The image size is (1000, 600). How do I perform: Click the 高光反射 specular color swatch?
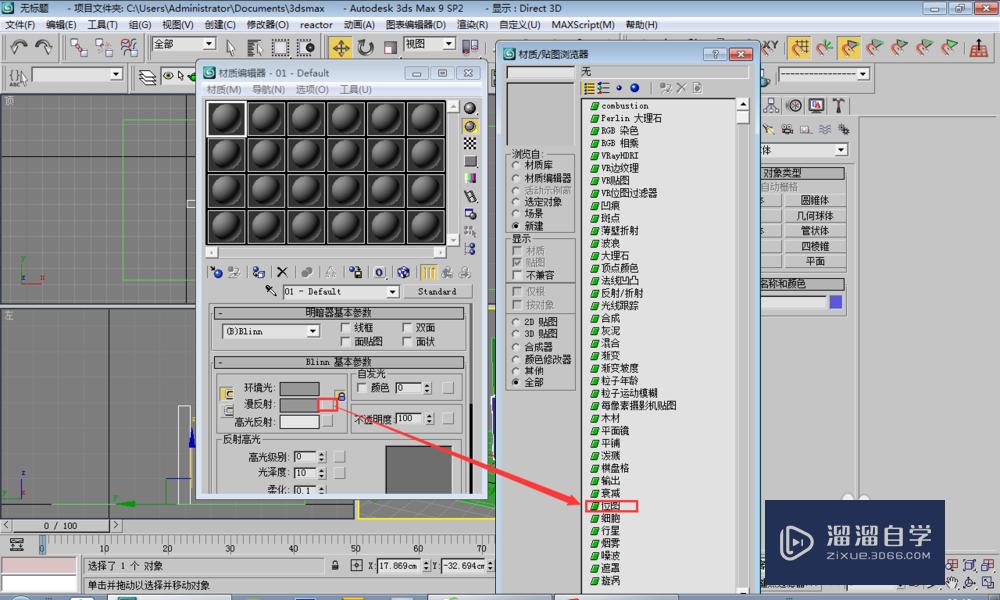tap(300, 421)
